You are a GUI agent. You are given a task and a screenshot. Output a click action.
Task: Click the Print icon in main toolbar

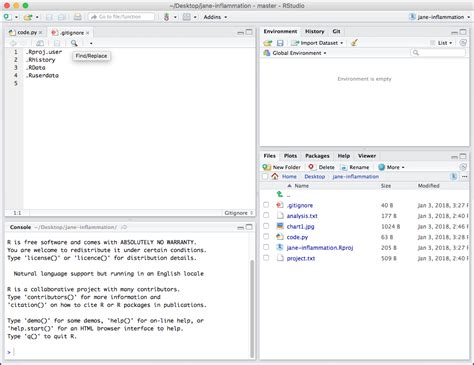tap(77, 17)
